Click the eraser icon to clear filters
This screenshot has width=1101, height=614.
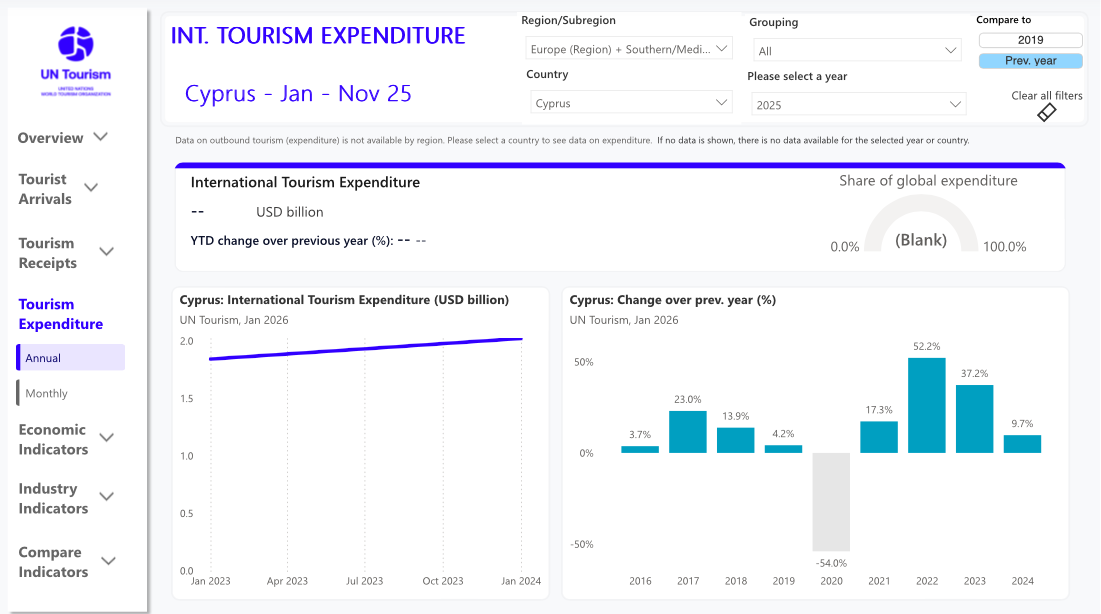[1046, 113]
